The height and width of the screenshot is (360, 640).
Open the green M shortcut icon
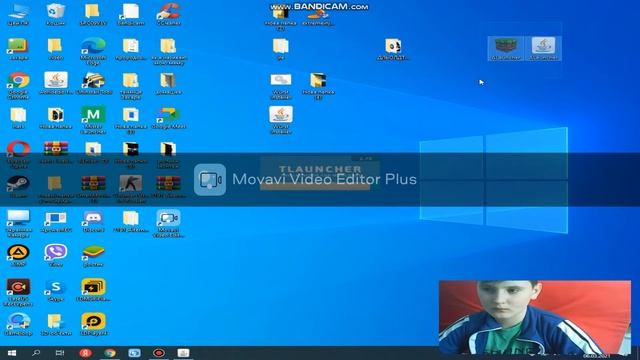pyautogui.click(x=93, y=120)
